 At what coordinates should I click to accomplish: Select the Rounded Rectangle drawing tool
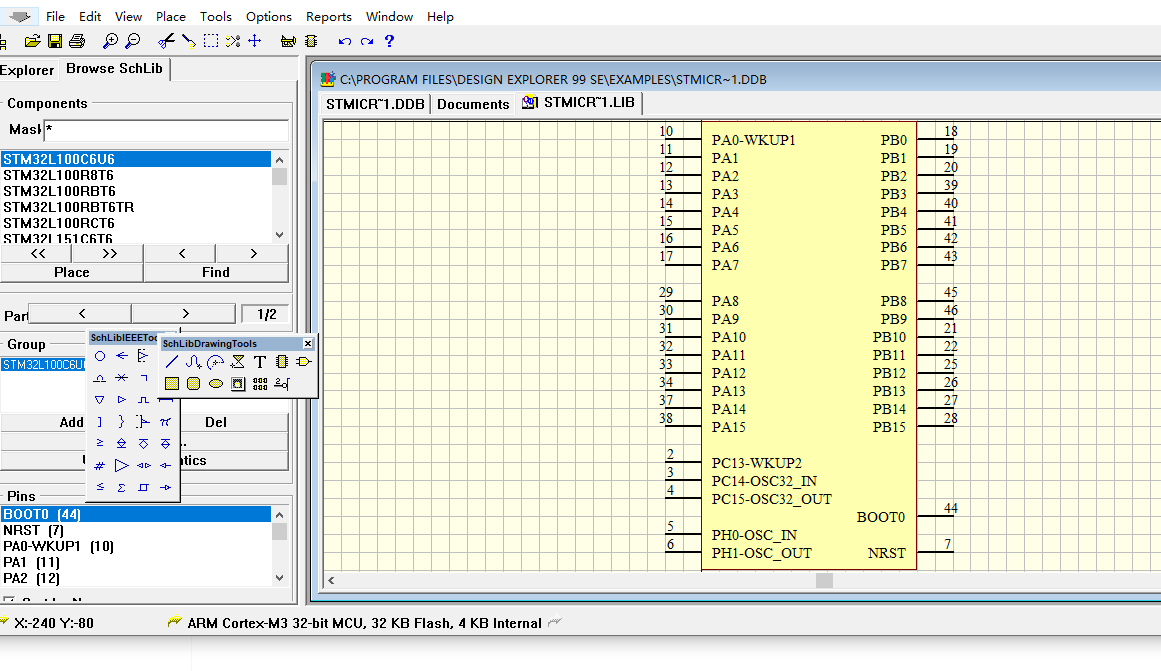click(x=193, y=384)
